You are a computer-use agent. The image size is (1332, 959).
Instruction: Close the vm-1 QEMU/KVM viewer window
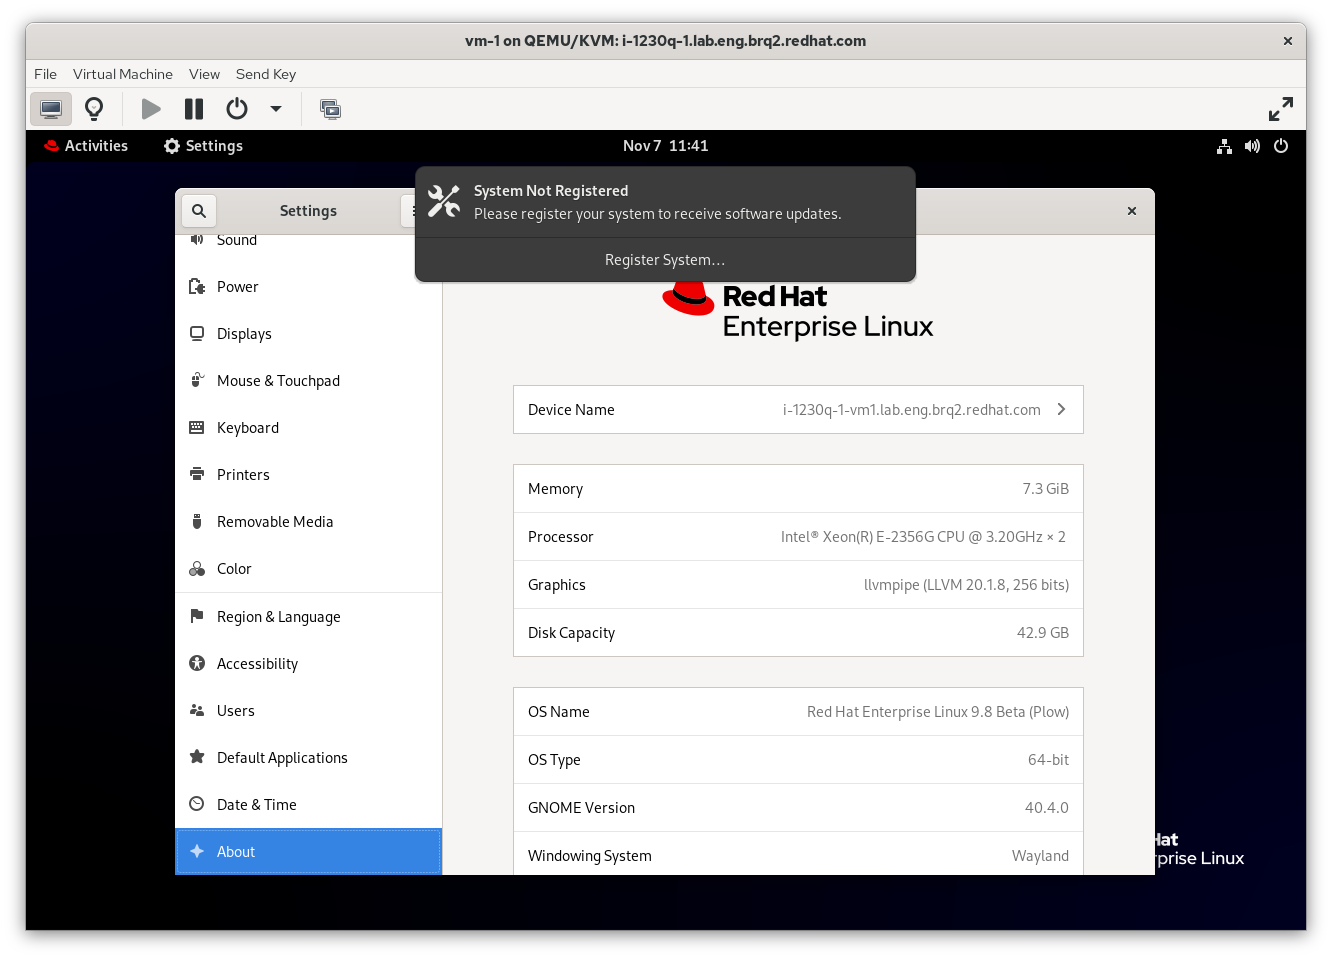[1288, 41]
